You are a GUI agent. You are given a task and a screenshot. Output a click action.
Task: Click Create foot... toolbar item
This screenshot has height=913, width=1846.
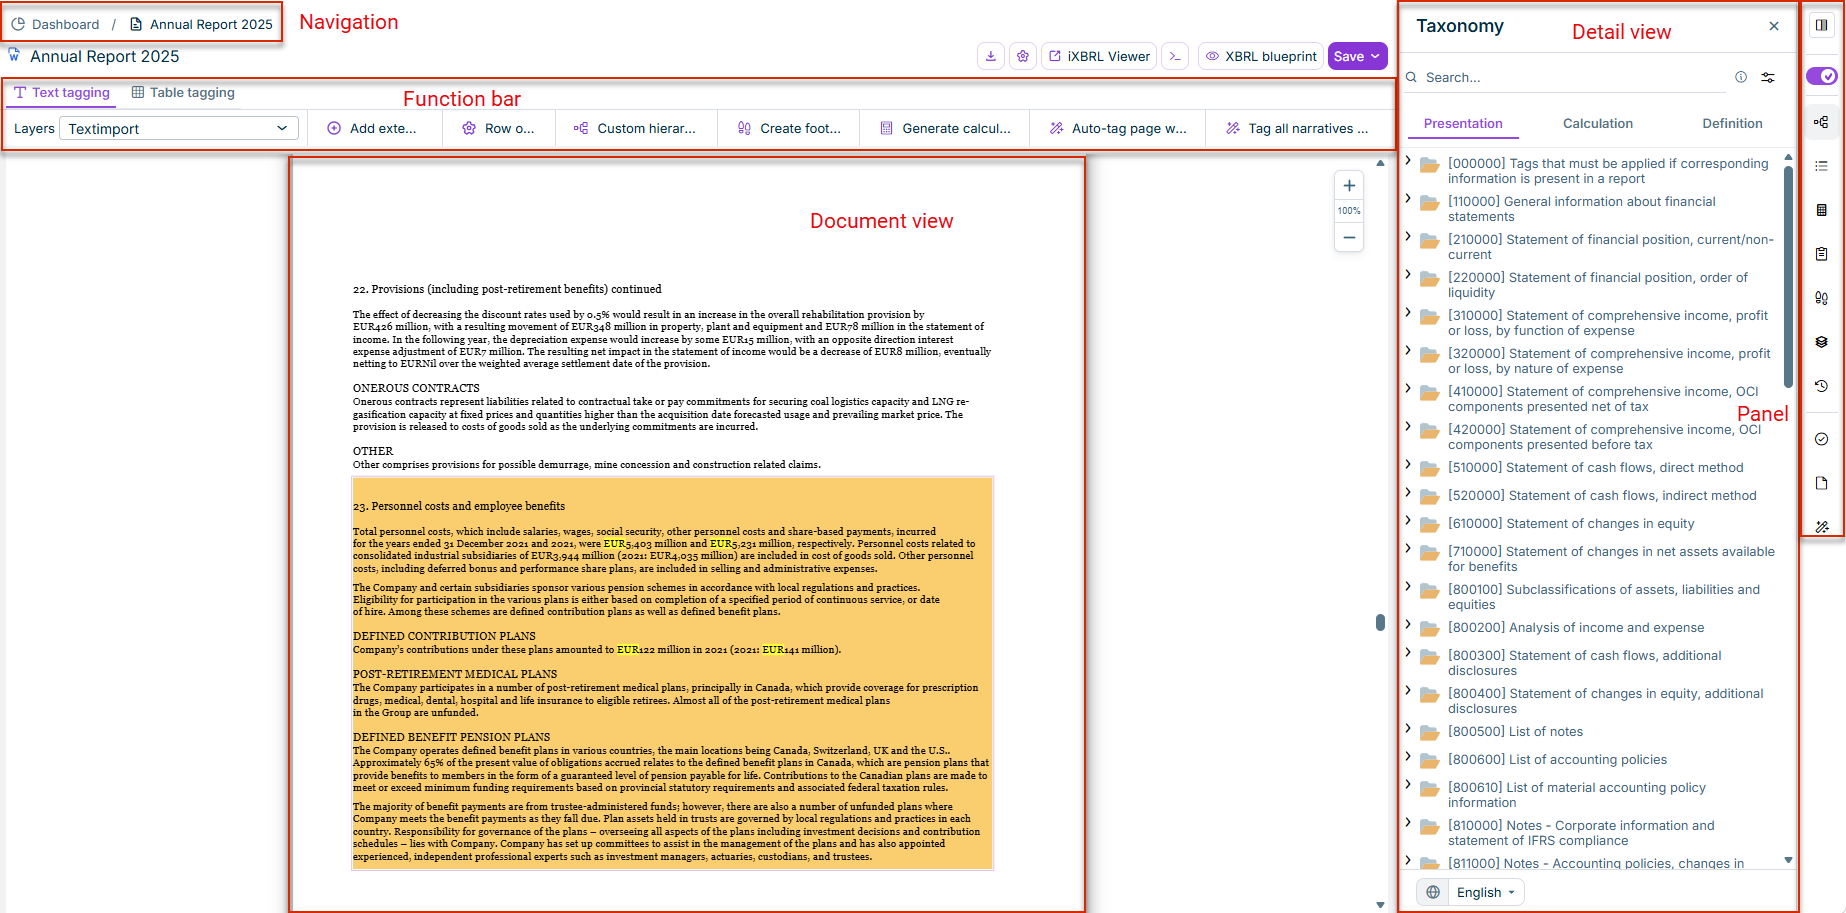click(789, 128)
